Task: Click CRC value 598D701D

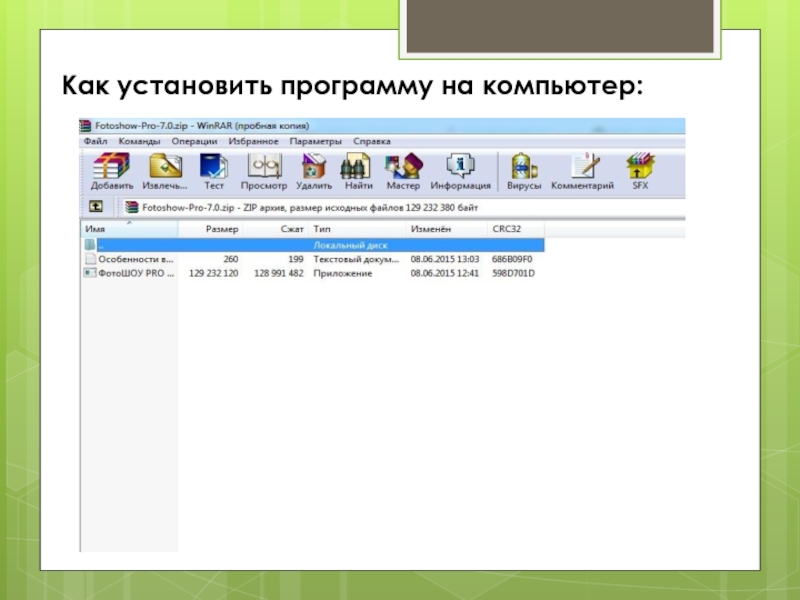Action: [513, 273]
